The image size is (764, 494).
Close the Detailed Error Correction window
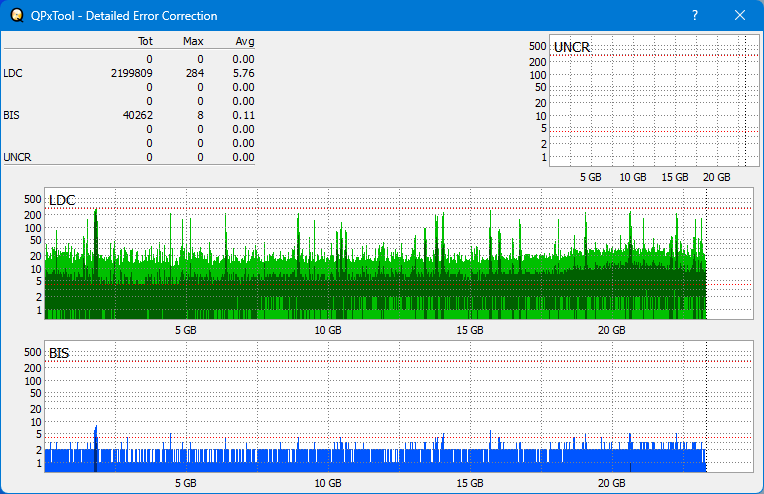point(740,15)
